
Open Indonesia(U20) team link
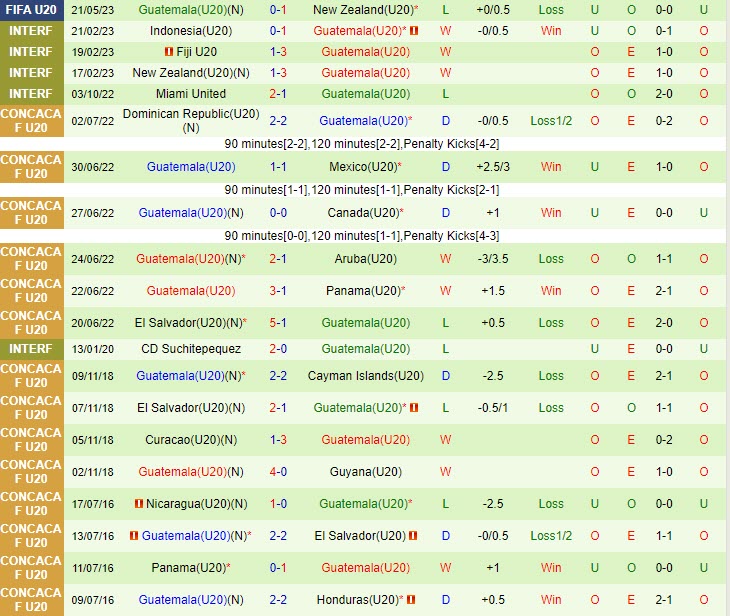tap(191, 31)
